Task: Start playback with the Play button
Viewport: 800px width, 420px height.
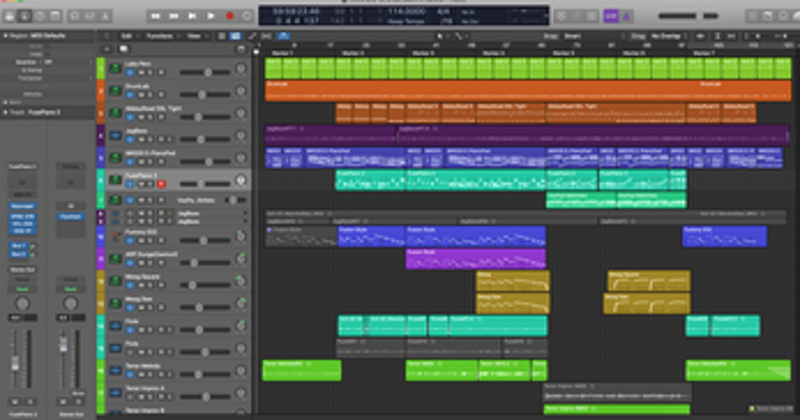Action: pos(211,16)
